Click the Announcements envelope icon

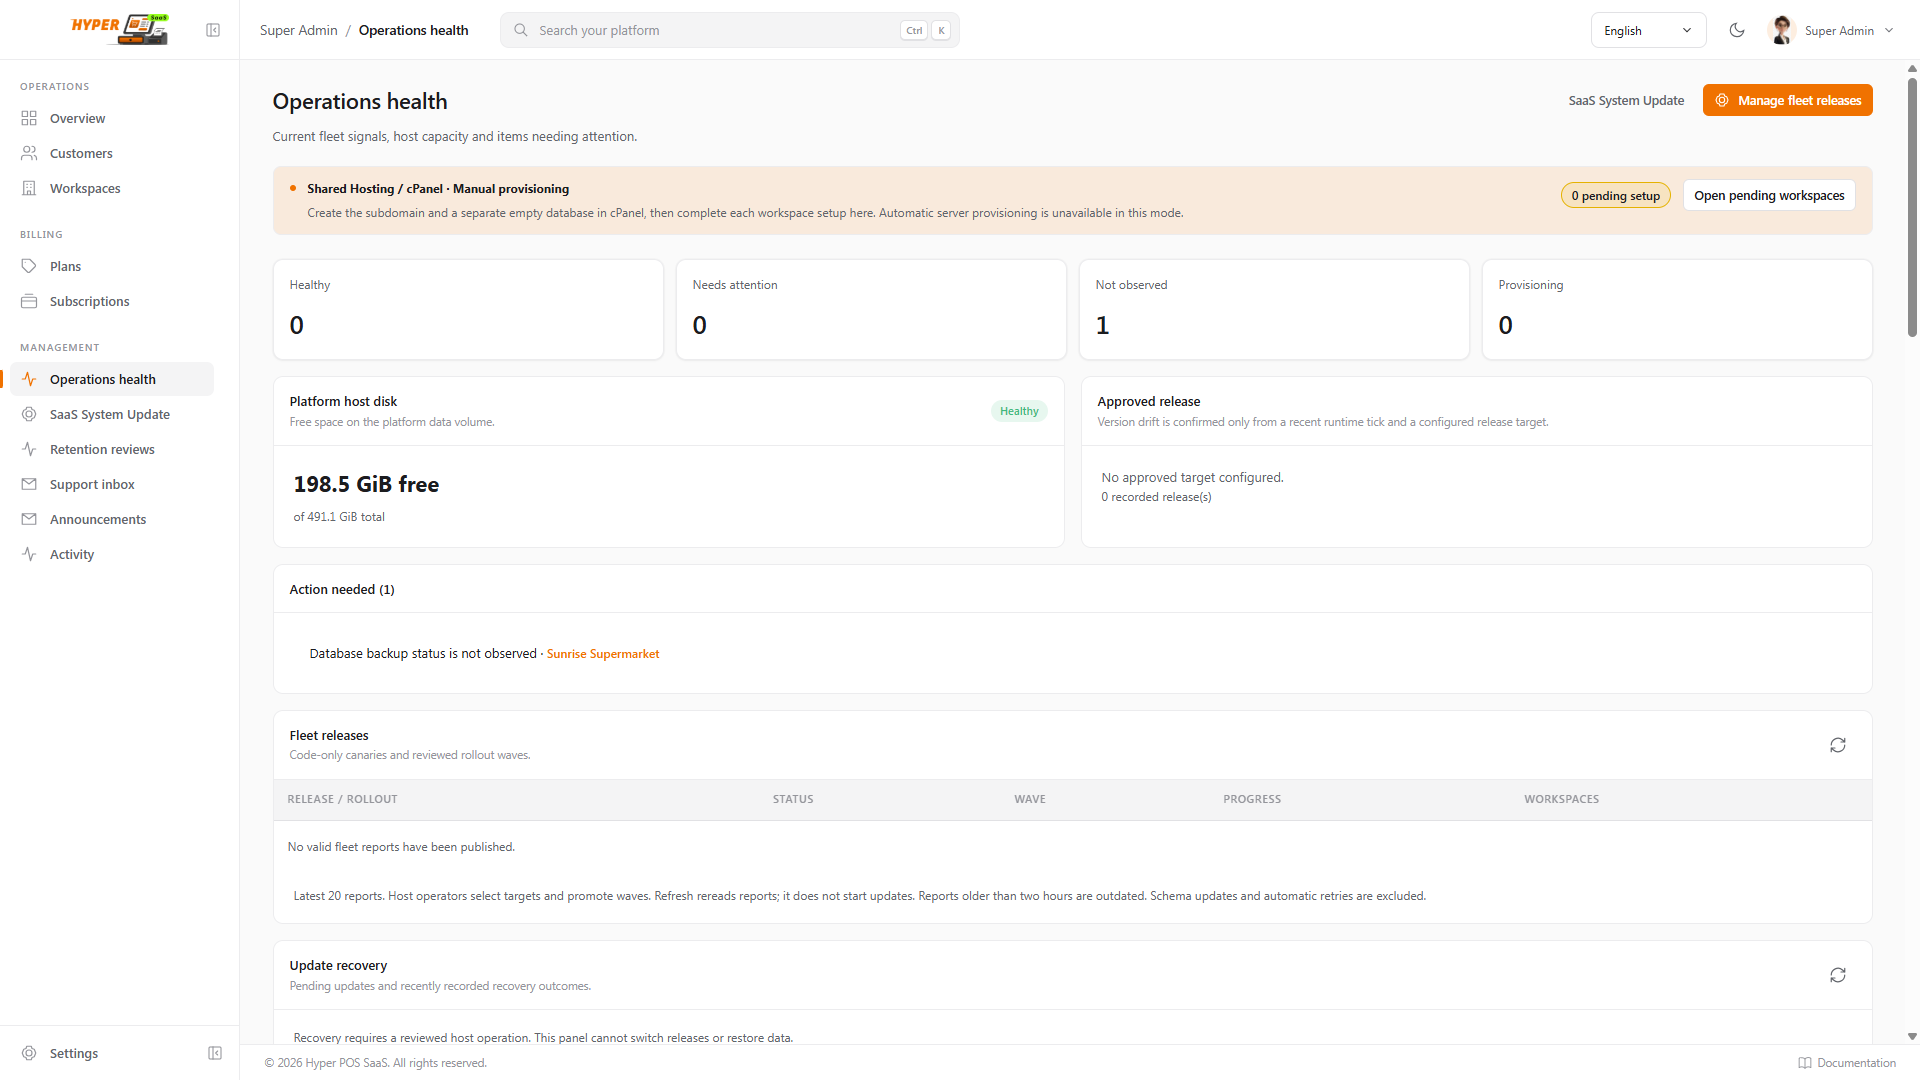coord(29,519)
